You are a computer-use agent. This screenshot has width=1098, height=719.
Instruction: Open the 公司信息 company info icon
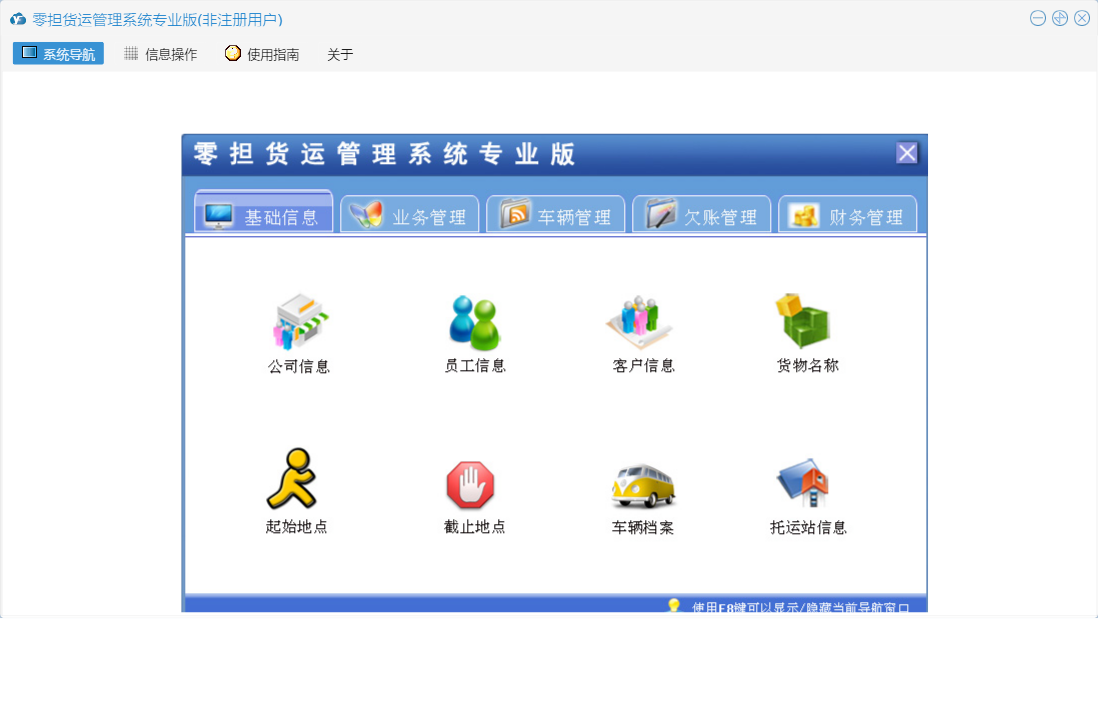click(x=299, y=323)
